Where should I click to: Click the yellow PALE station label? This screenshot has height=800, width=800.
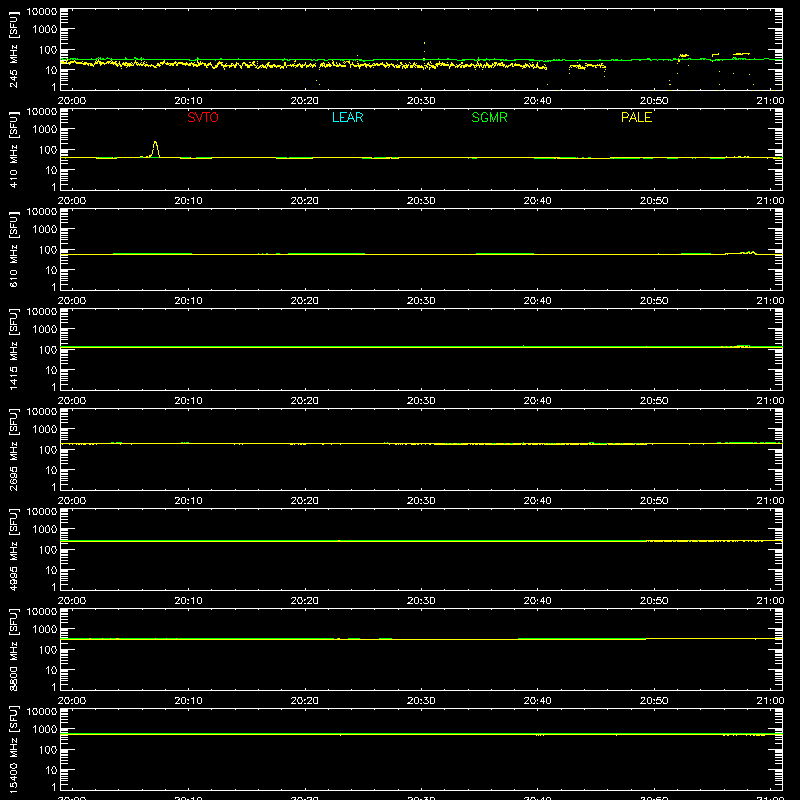636,117
